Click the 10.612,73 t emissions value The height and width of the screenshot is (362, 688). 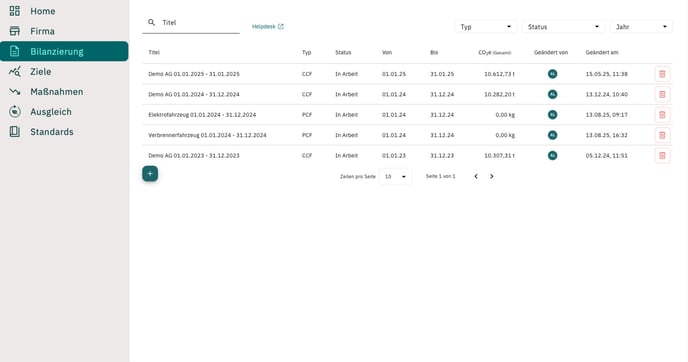coord(499,74)
